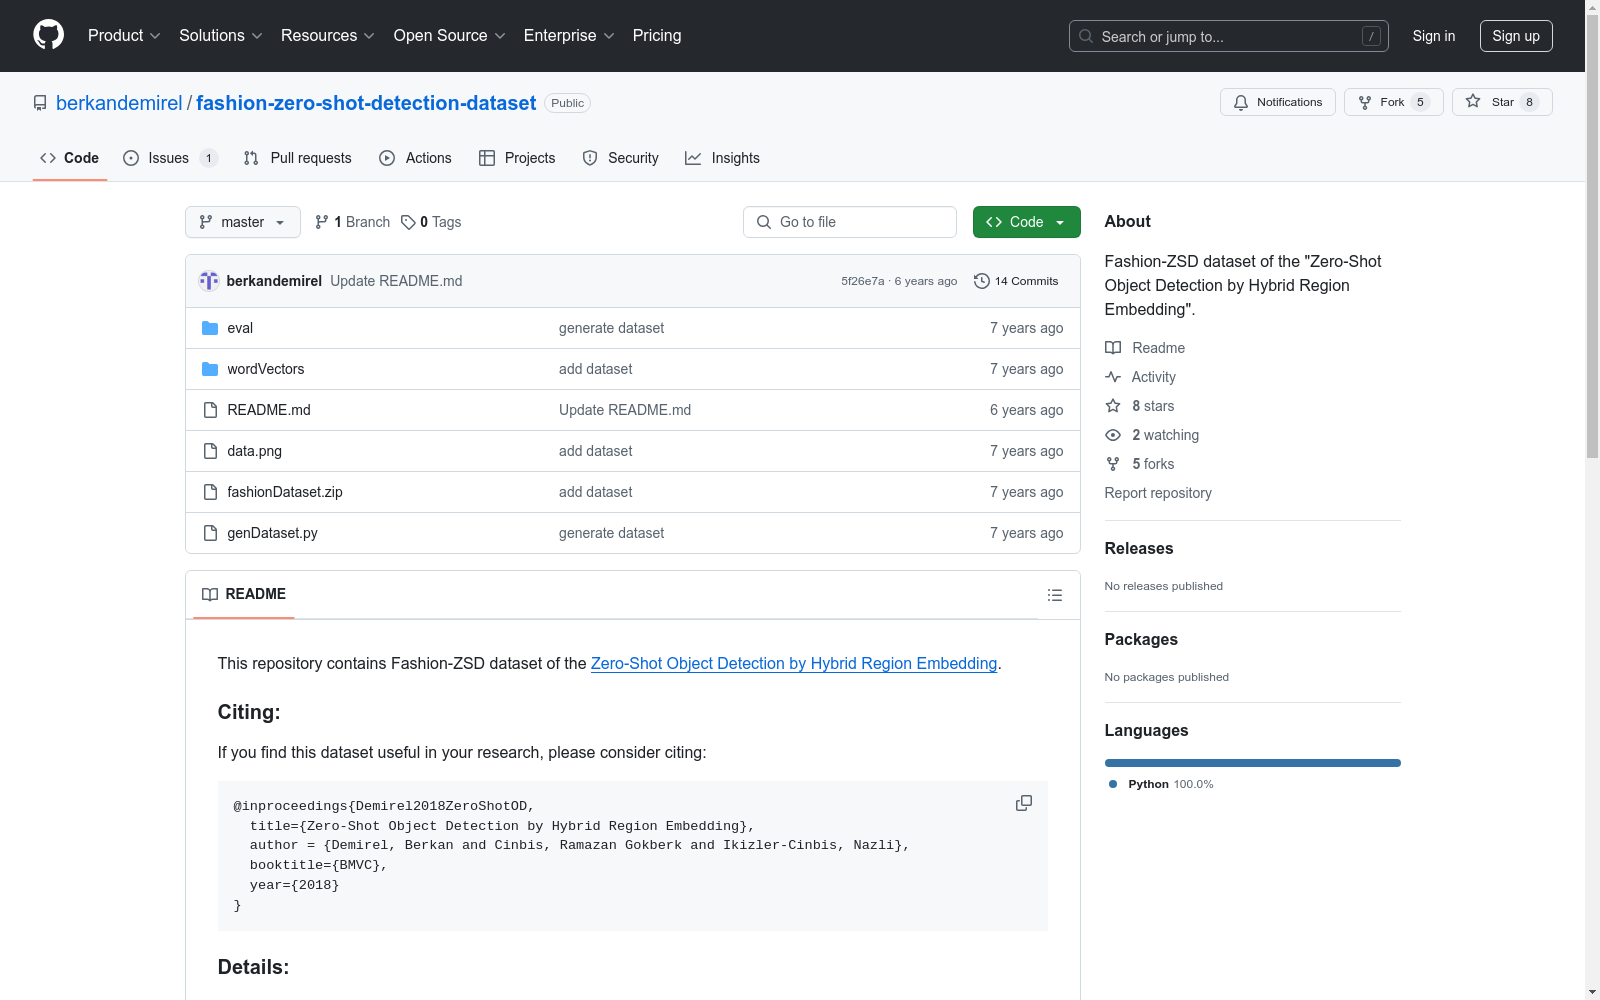
Task: Click the Sign in link
Action: tap(1434, 36)
